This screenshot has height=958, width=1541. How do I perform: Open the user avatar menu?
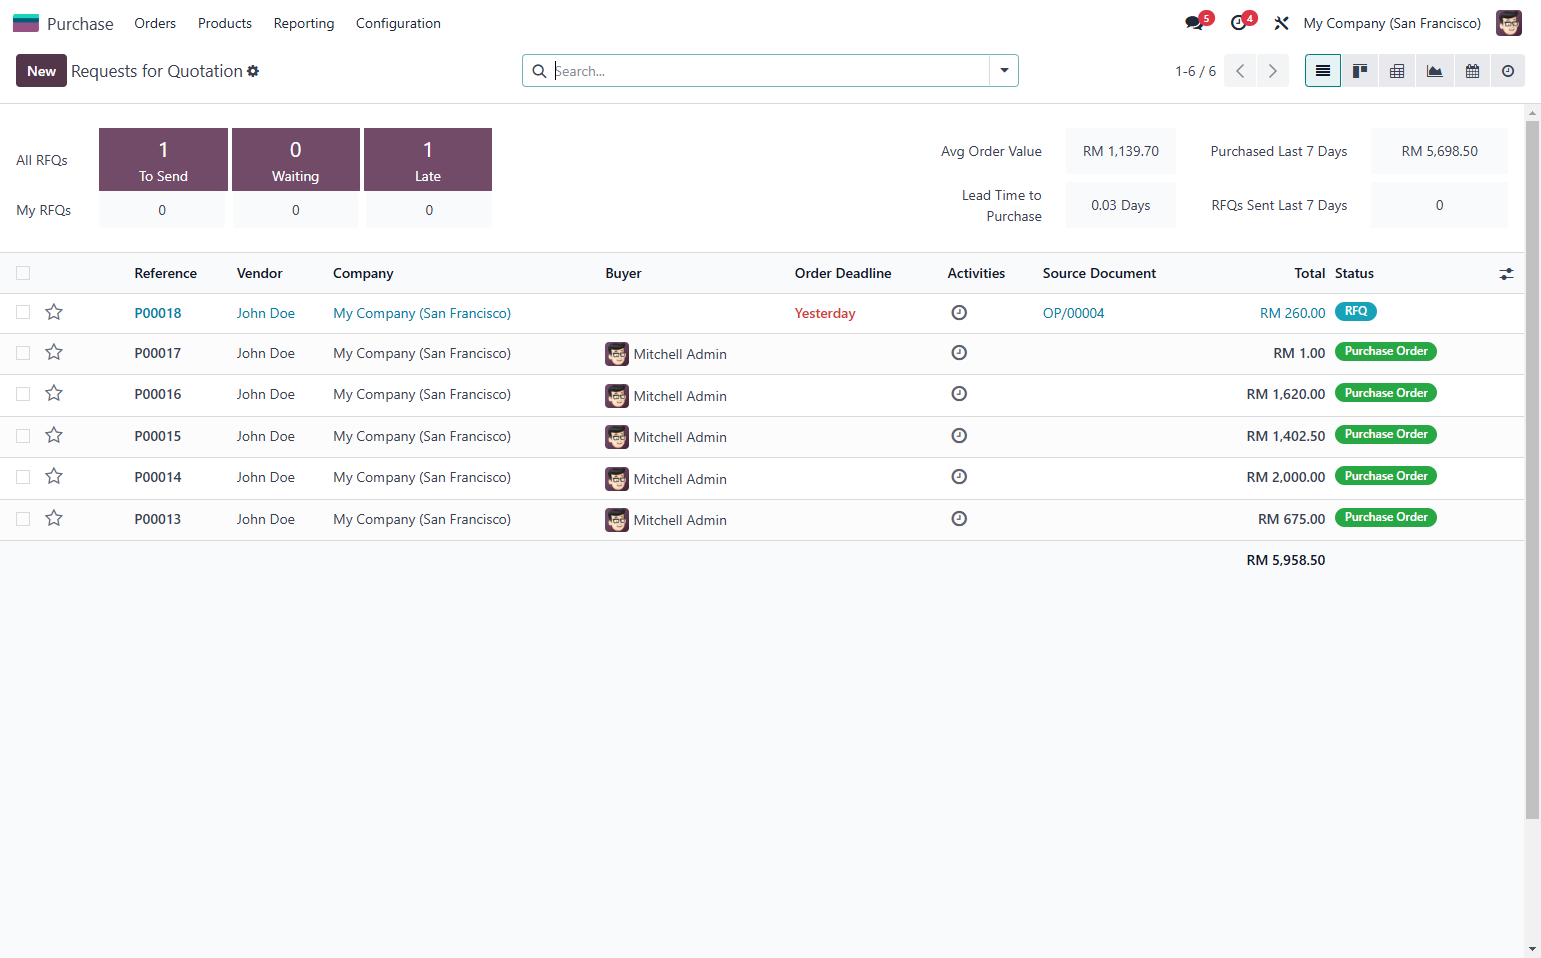1508,23
